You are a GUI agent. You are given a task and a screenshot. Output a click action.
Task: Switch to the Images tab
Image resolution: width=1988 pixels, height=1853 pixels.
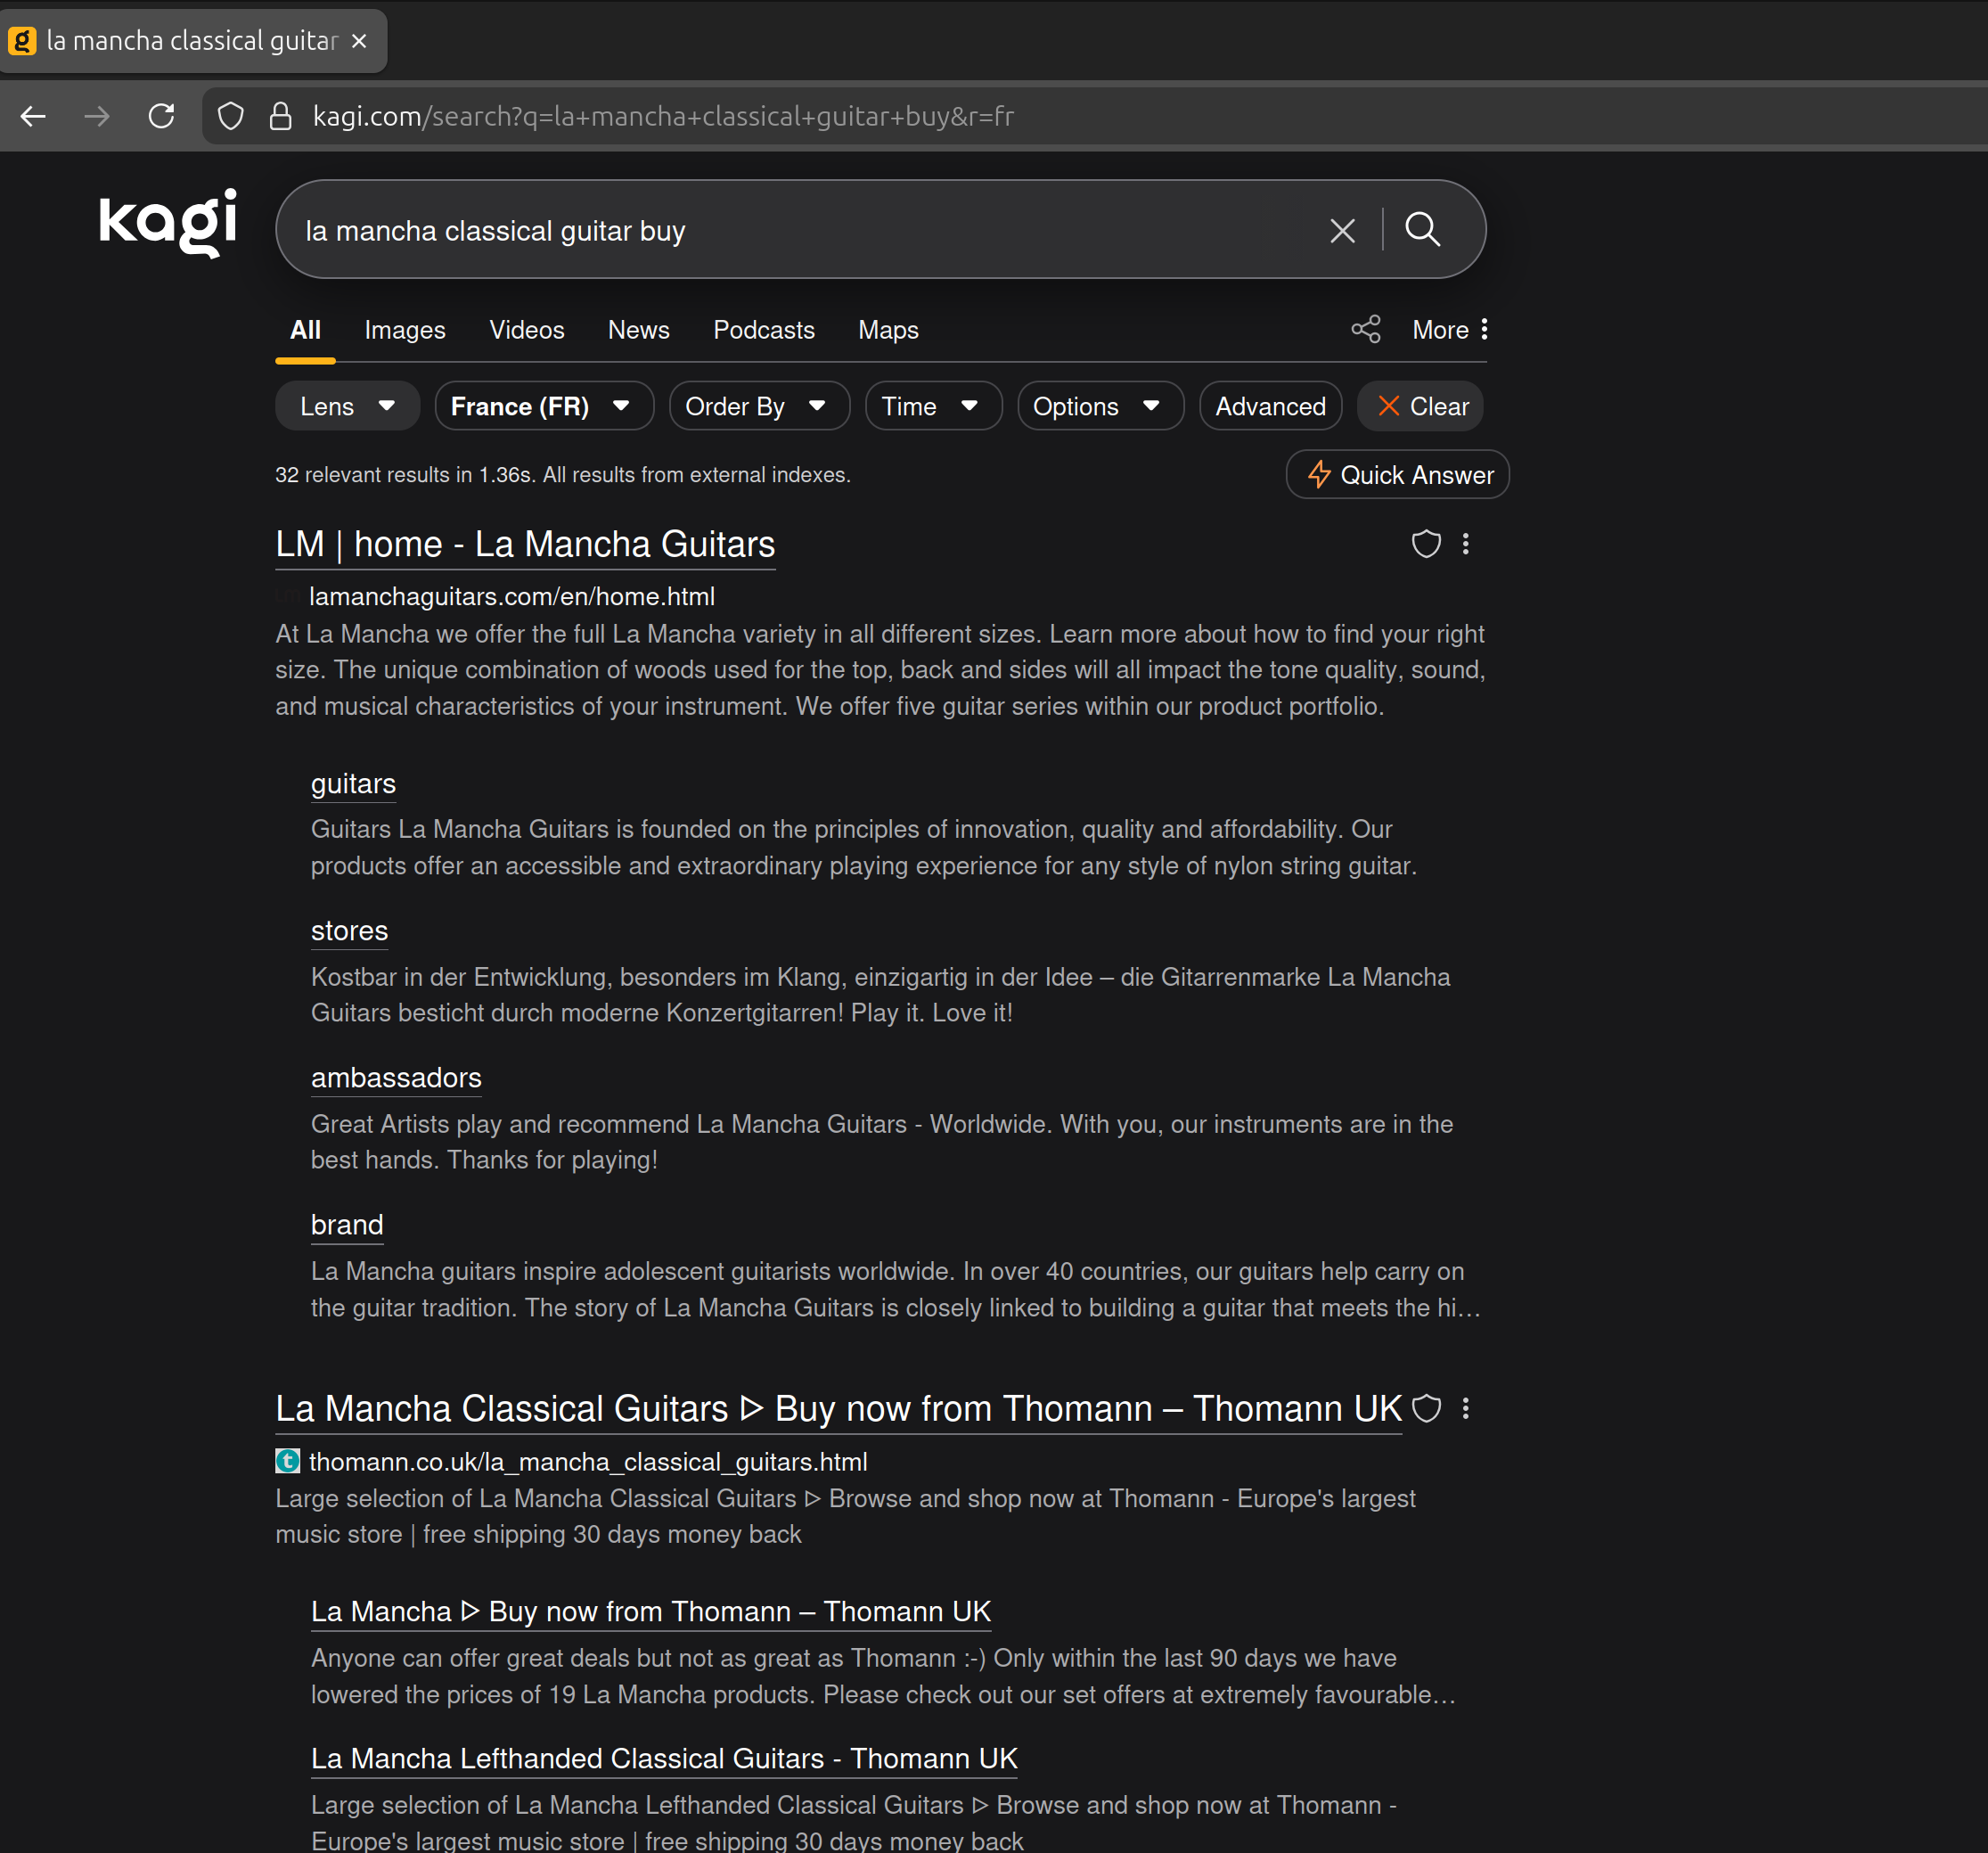[404, 330]
